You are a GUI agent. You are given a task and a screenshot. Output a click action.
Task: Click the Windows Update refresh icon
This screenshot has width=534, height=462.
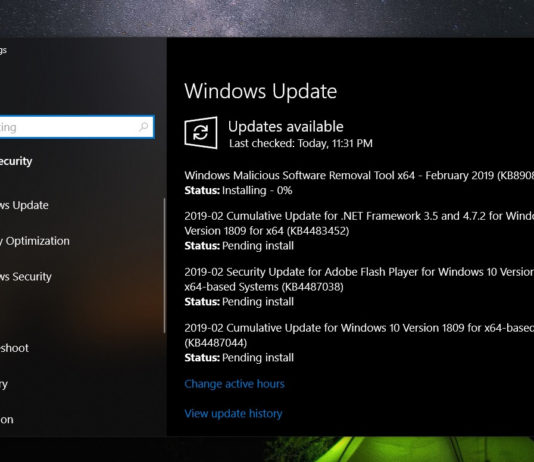(201, 132)
